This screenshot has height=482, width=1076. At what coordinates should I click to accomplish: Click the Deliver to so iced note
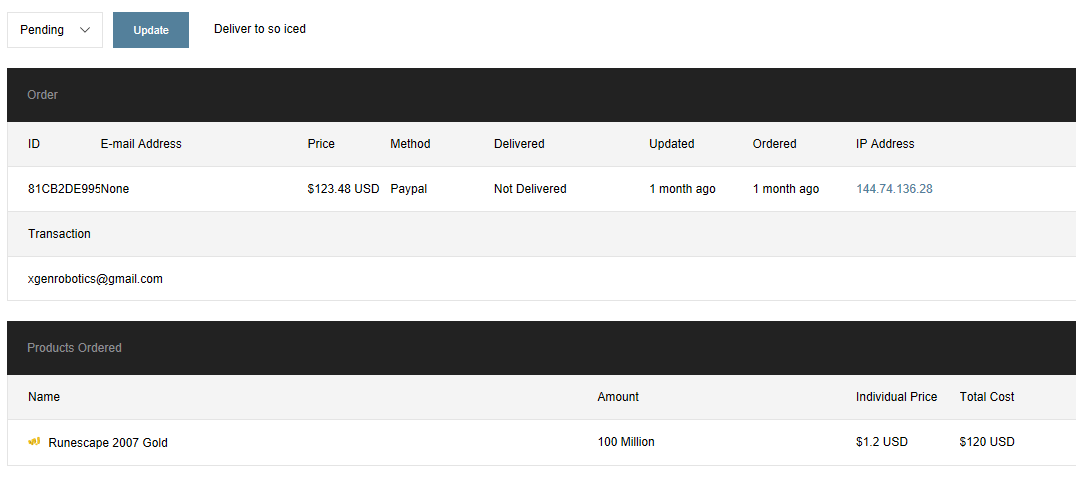pyautogui.click(x=260, y=29)
